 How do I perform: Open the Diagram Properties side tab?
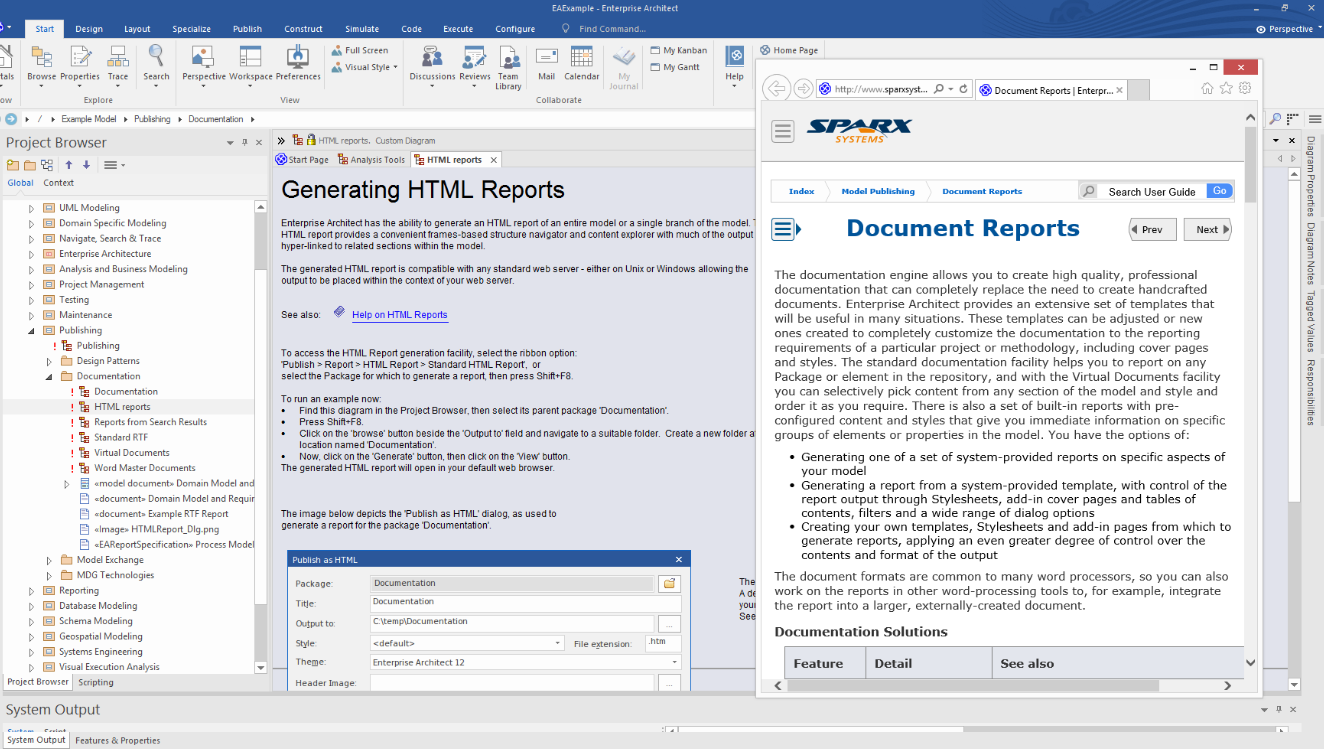[1311, 175]
